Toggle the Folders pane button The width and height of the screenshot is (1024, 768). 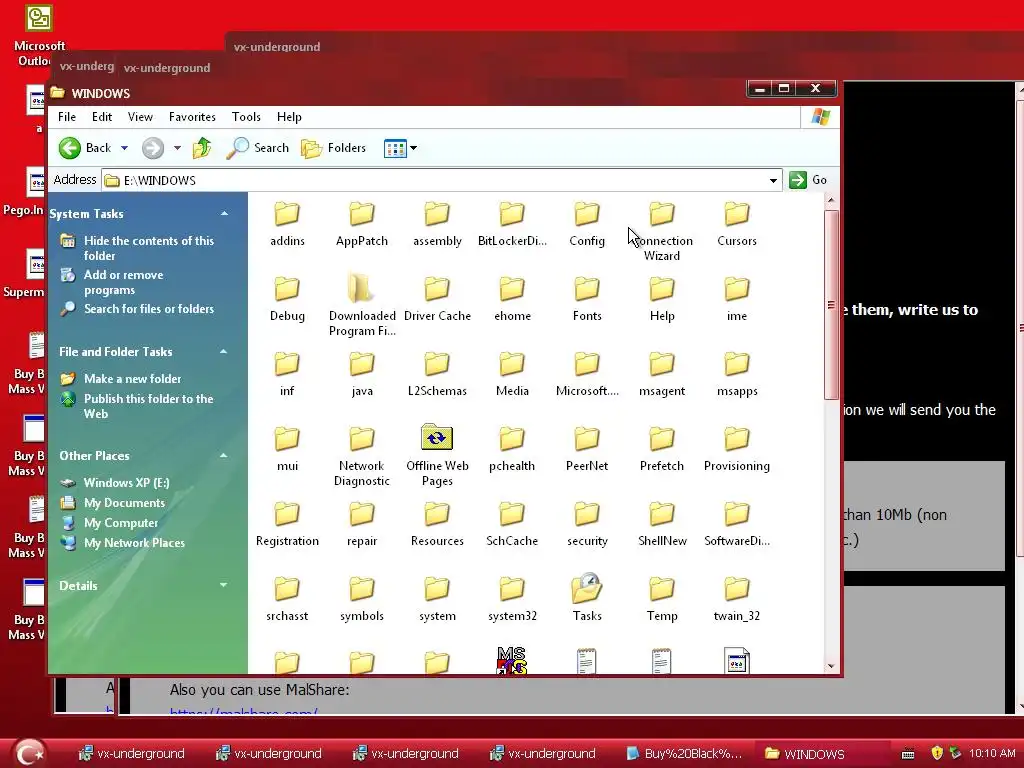(x=333, y=148)
